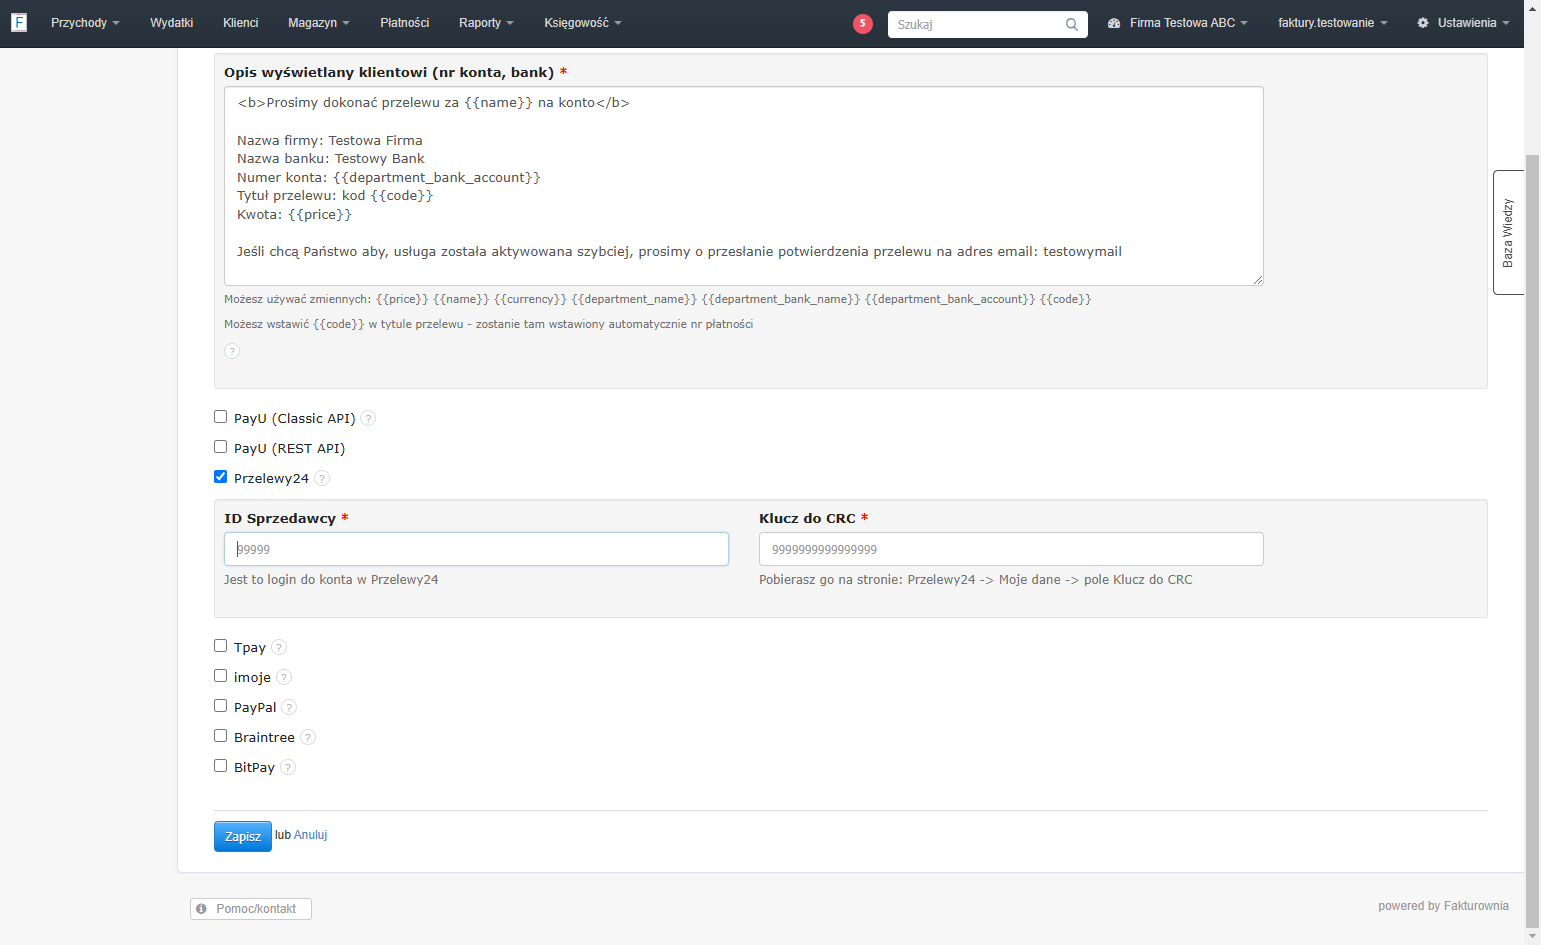Uncheck the Przelewy24 checkbox
This screenshot has height=945, width=1541.
click(x=221, y=477)
